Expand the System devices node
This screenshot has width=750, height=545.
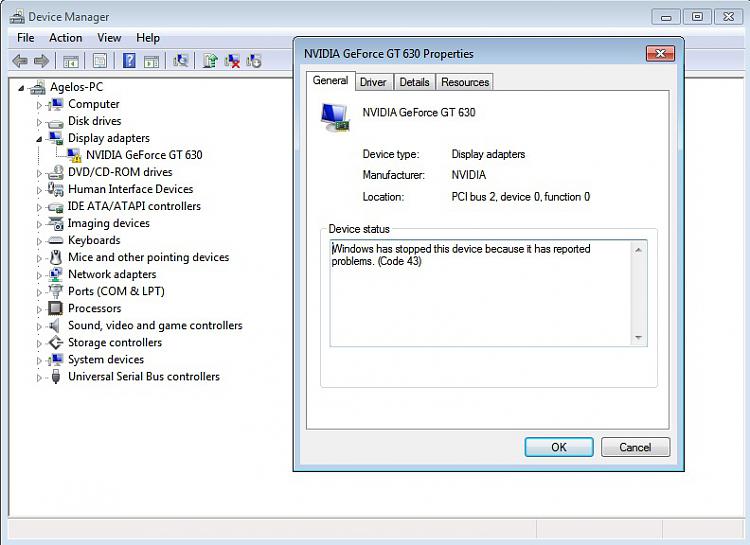[x=39, y=360]
